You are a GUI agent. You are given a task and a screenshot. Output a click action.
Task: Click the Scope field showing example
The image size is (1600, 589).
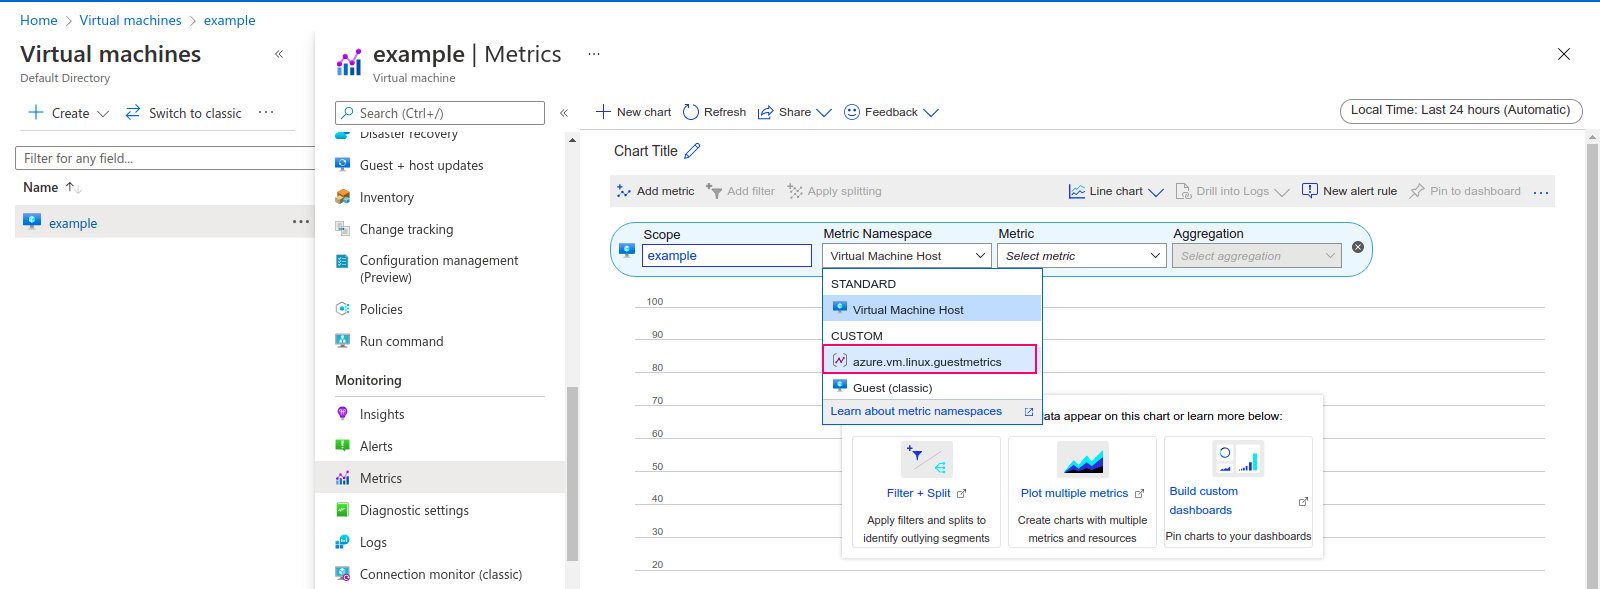[x=727, y=256]
